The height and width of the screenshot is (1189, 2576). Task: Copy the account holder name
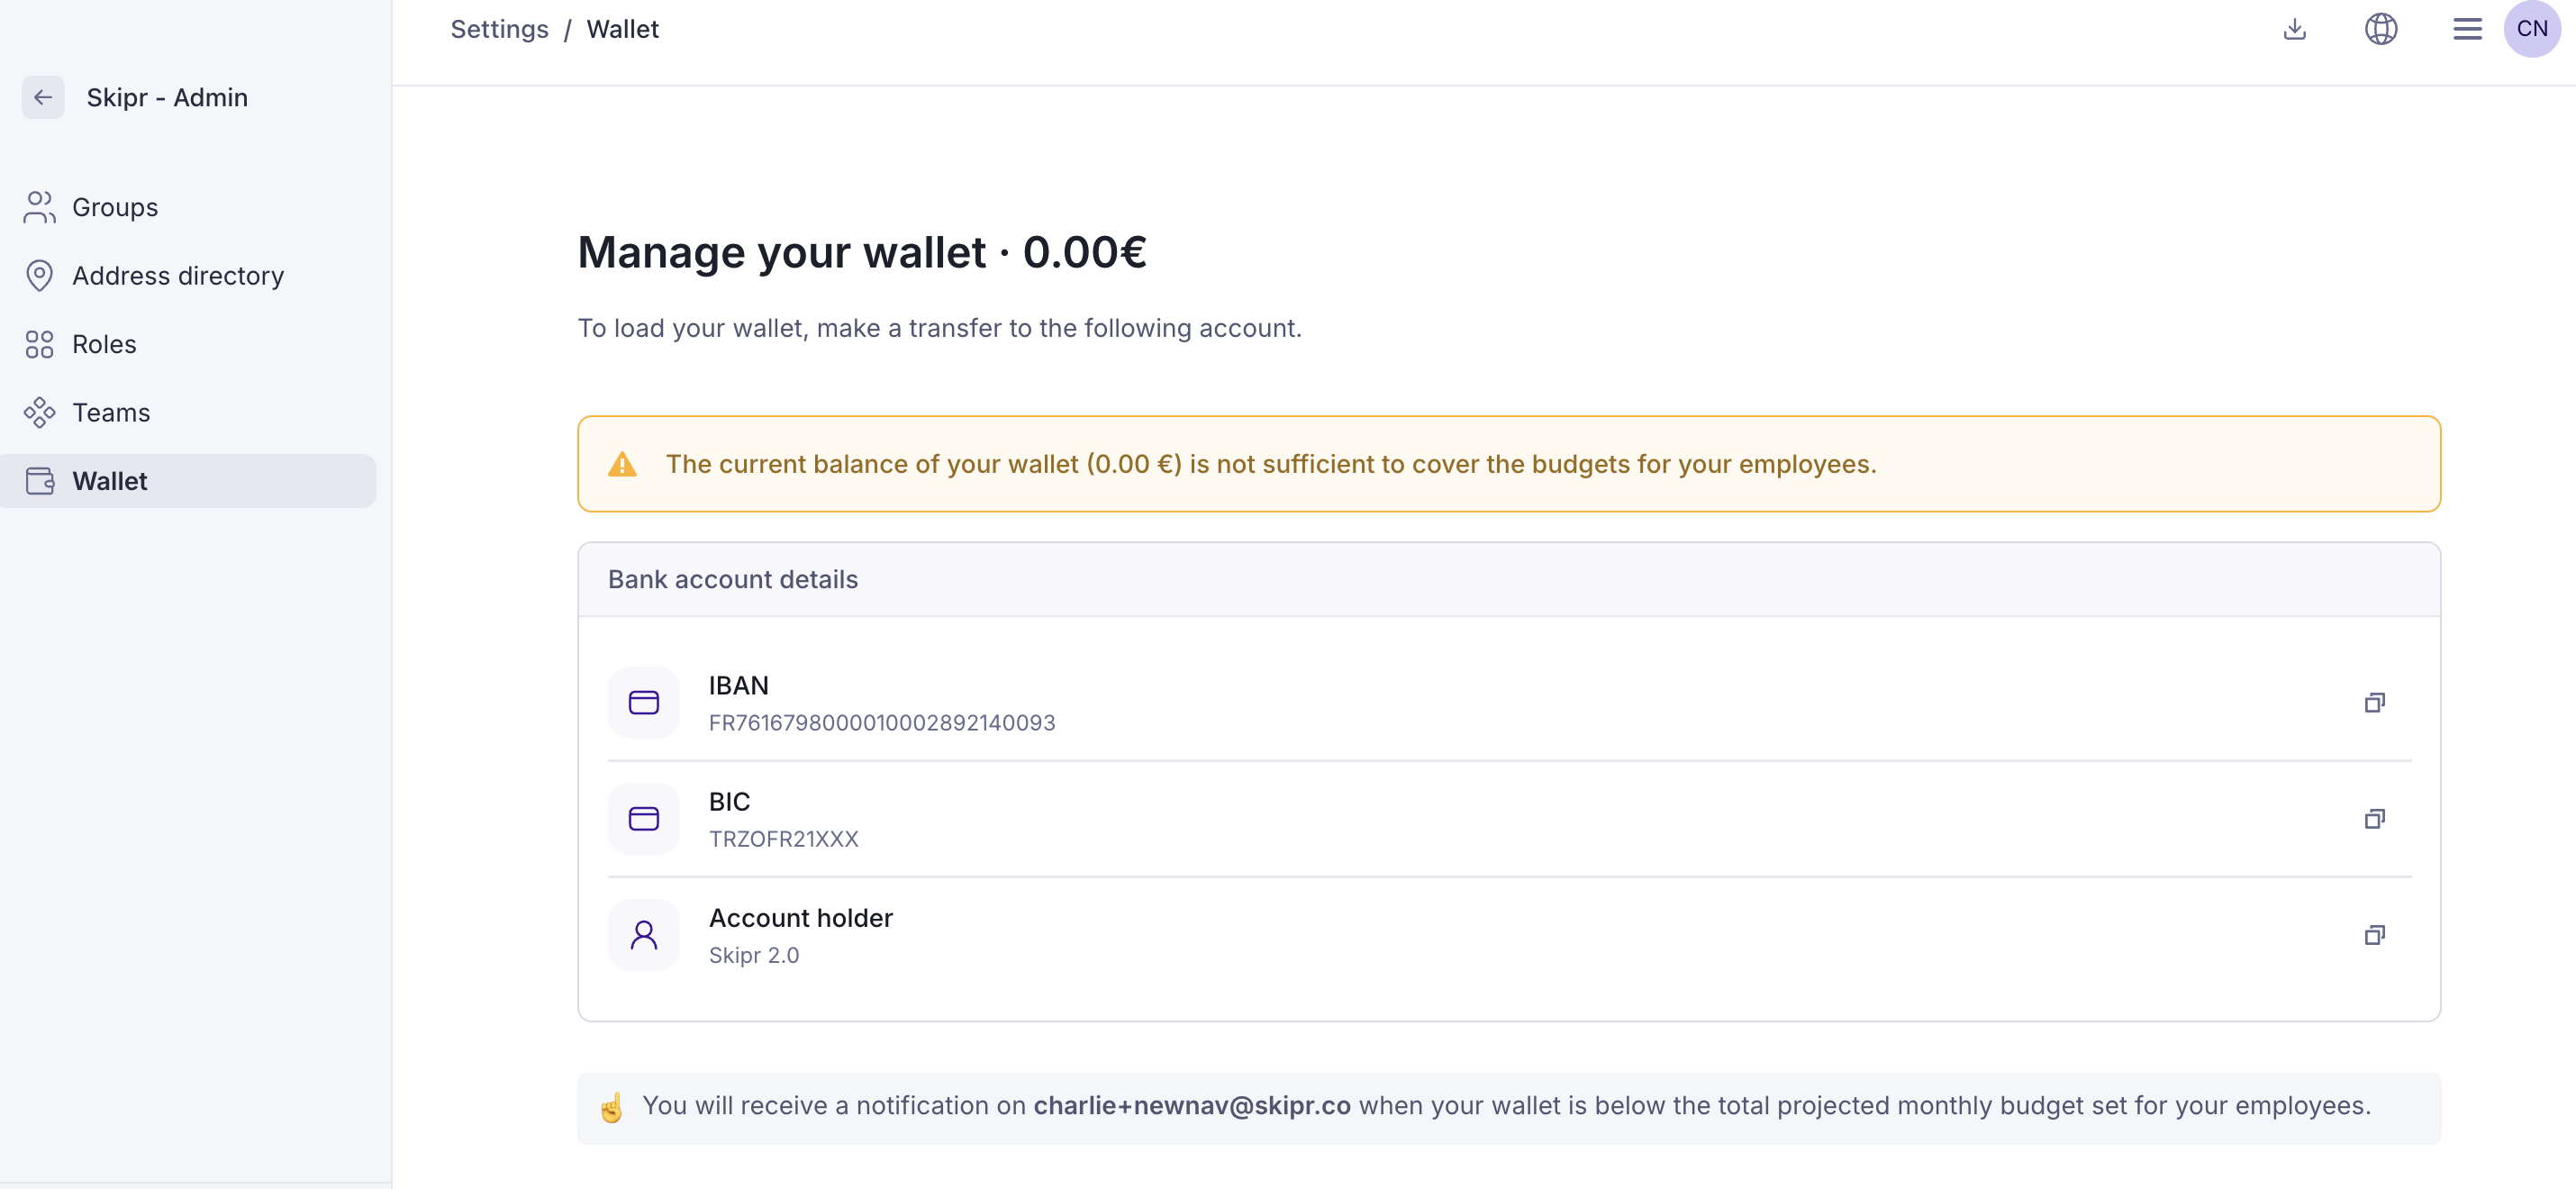tap(2374, 935)
